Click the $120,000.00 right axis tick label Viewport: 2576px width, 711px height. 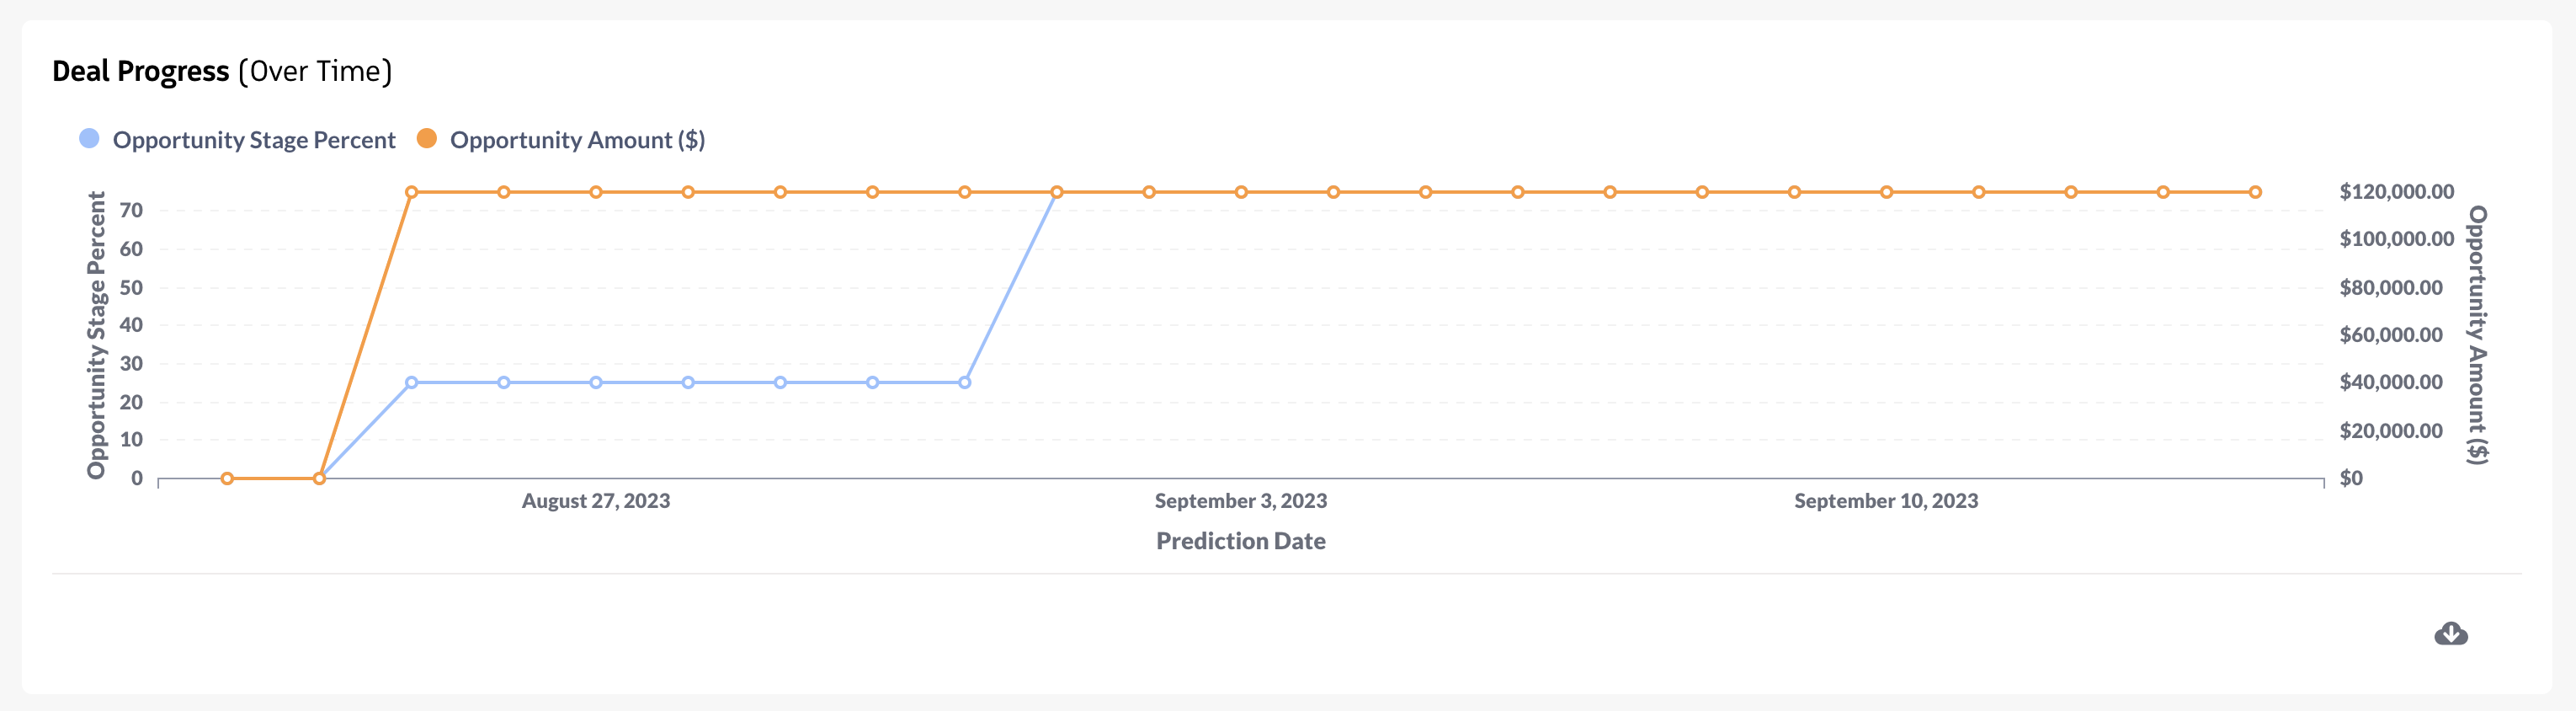(x=2396, y=191)
